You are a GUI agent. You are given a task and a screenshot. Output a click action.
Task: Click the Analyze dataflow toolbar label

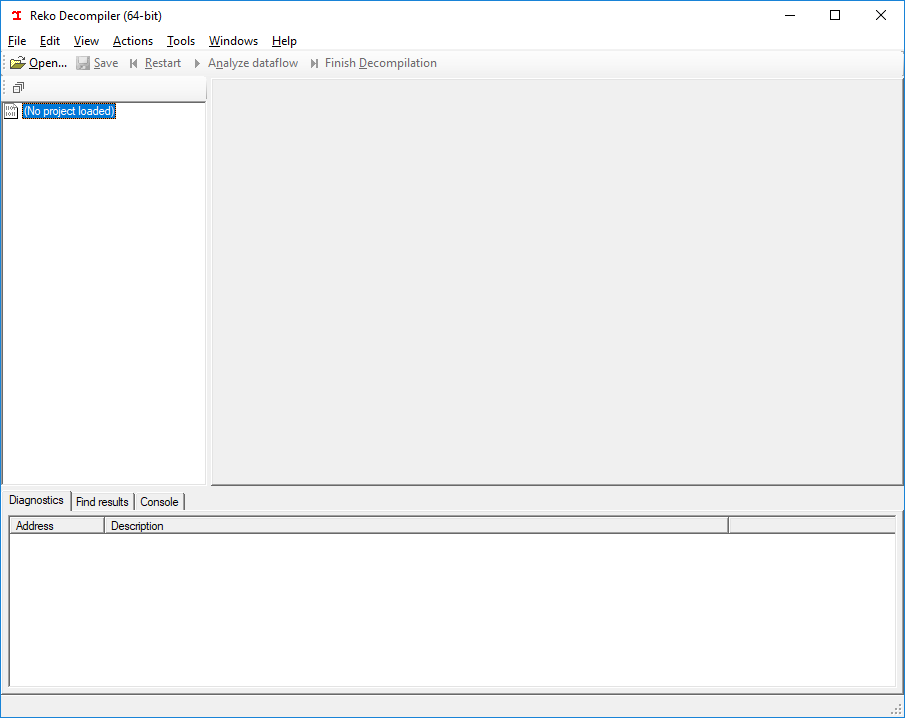click(253, 63)
